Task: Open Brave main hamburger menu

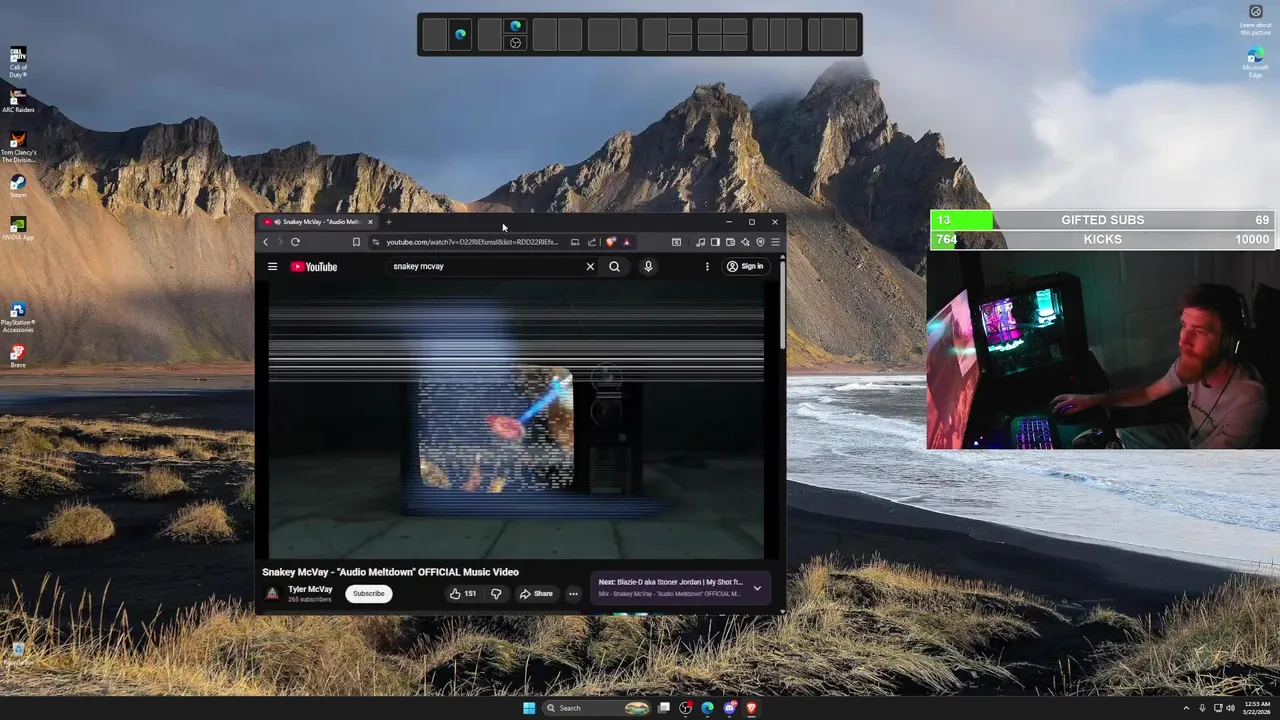Action: click(775, 242)
